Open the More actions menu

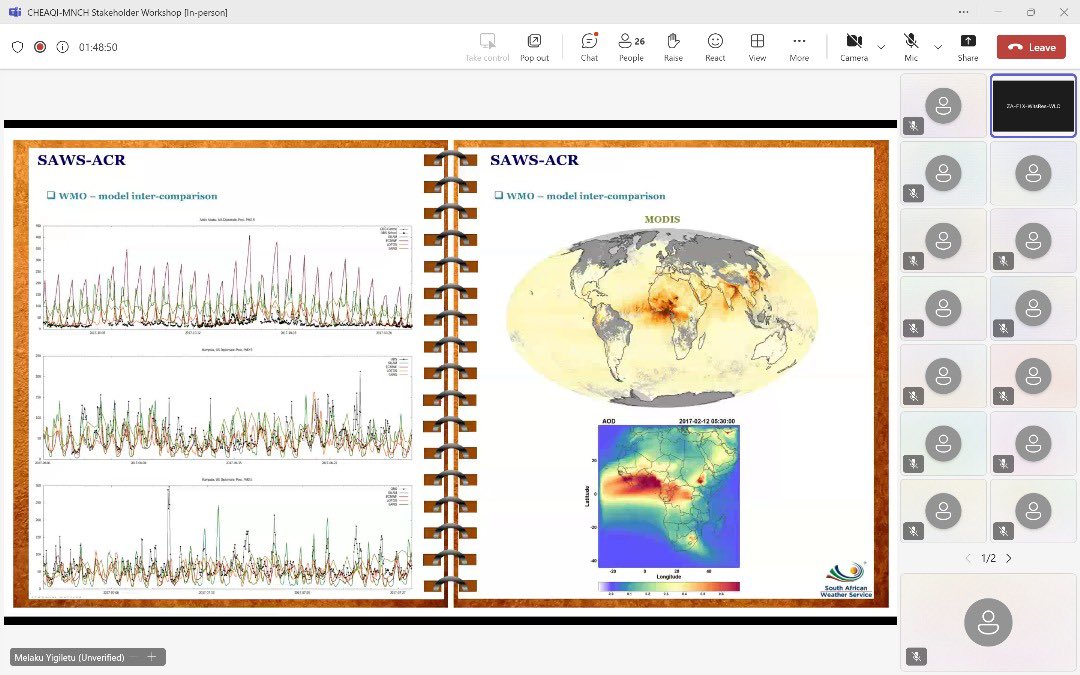click(799, 48)
